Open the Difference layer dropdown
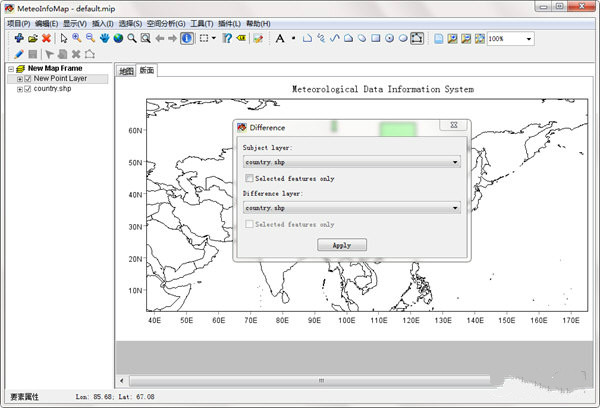This screenshot has width=600, height=408. pyautogui.click(x=455, y=208)
